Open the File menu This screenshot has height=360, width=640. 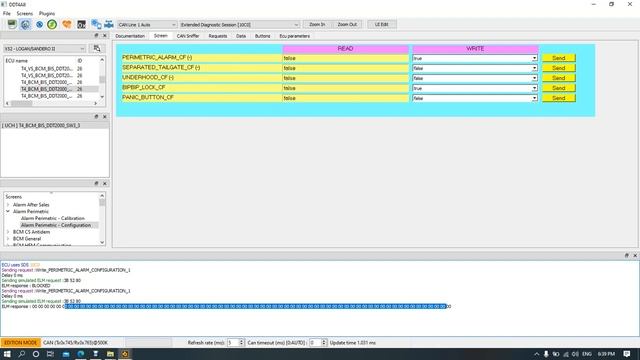point(7,13)
